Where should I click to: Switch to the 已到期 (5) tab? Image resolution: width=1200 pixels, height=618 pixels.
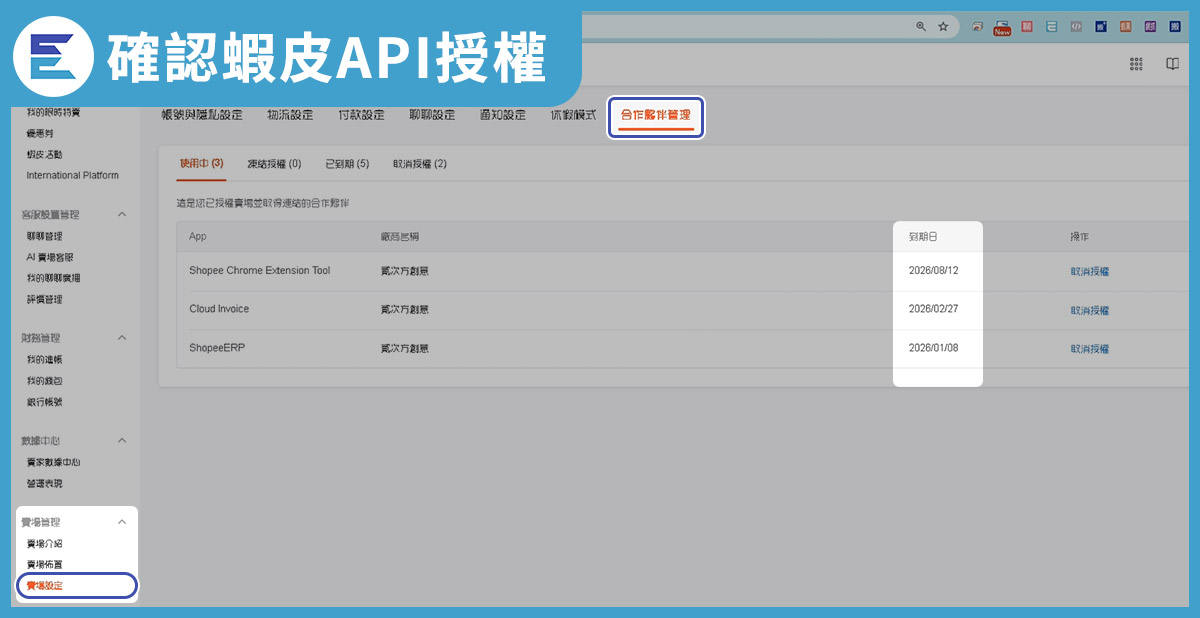pos(347,164)
